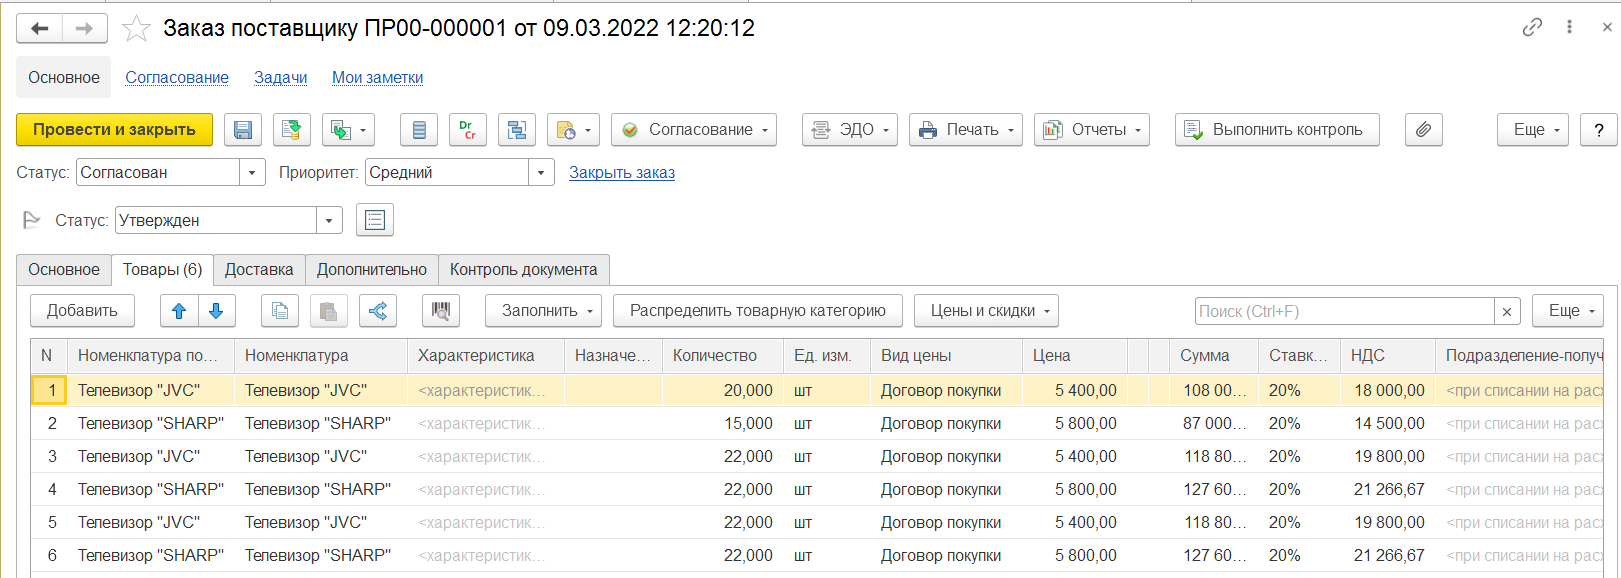1621x578 pixels.
Task: Expand the Приоритет dropdown arrow
Action: click(x=541, y=173)
